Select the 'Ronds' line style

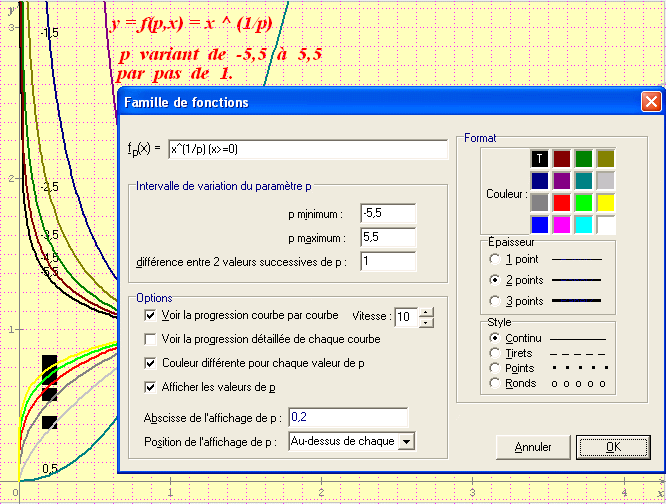[x=495, y=383]
